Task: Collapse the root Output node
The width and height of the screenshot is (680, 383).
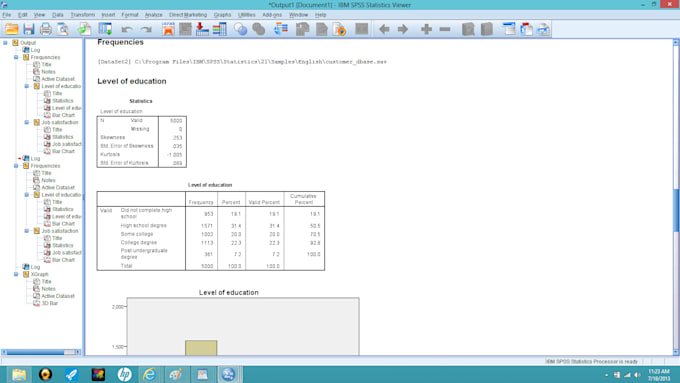Action: (5, 43)
